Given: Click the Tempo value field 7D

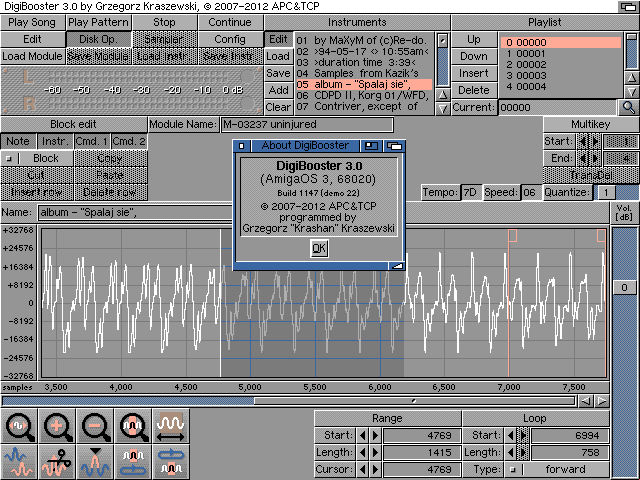Looking at the screenshot, I should coord(471,192).
